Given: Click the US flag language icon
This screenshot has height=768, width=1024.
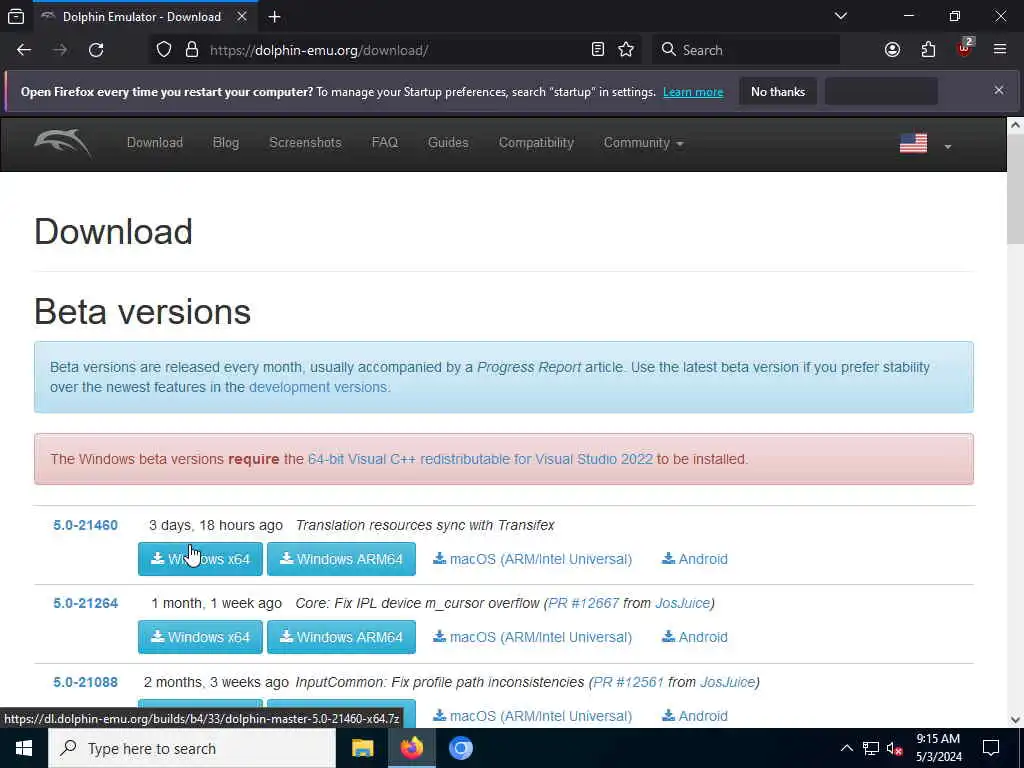Looking at the screenshot, I should coord(913,143).
